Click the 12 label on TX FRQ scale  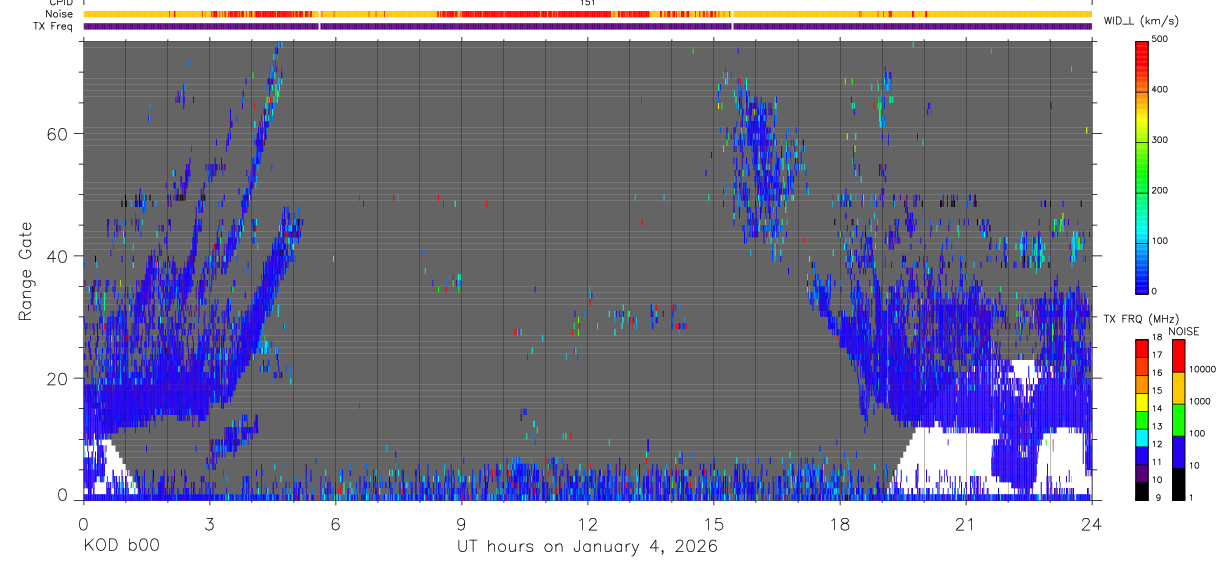coord(1157,444)
